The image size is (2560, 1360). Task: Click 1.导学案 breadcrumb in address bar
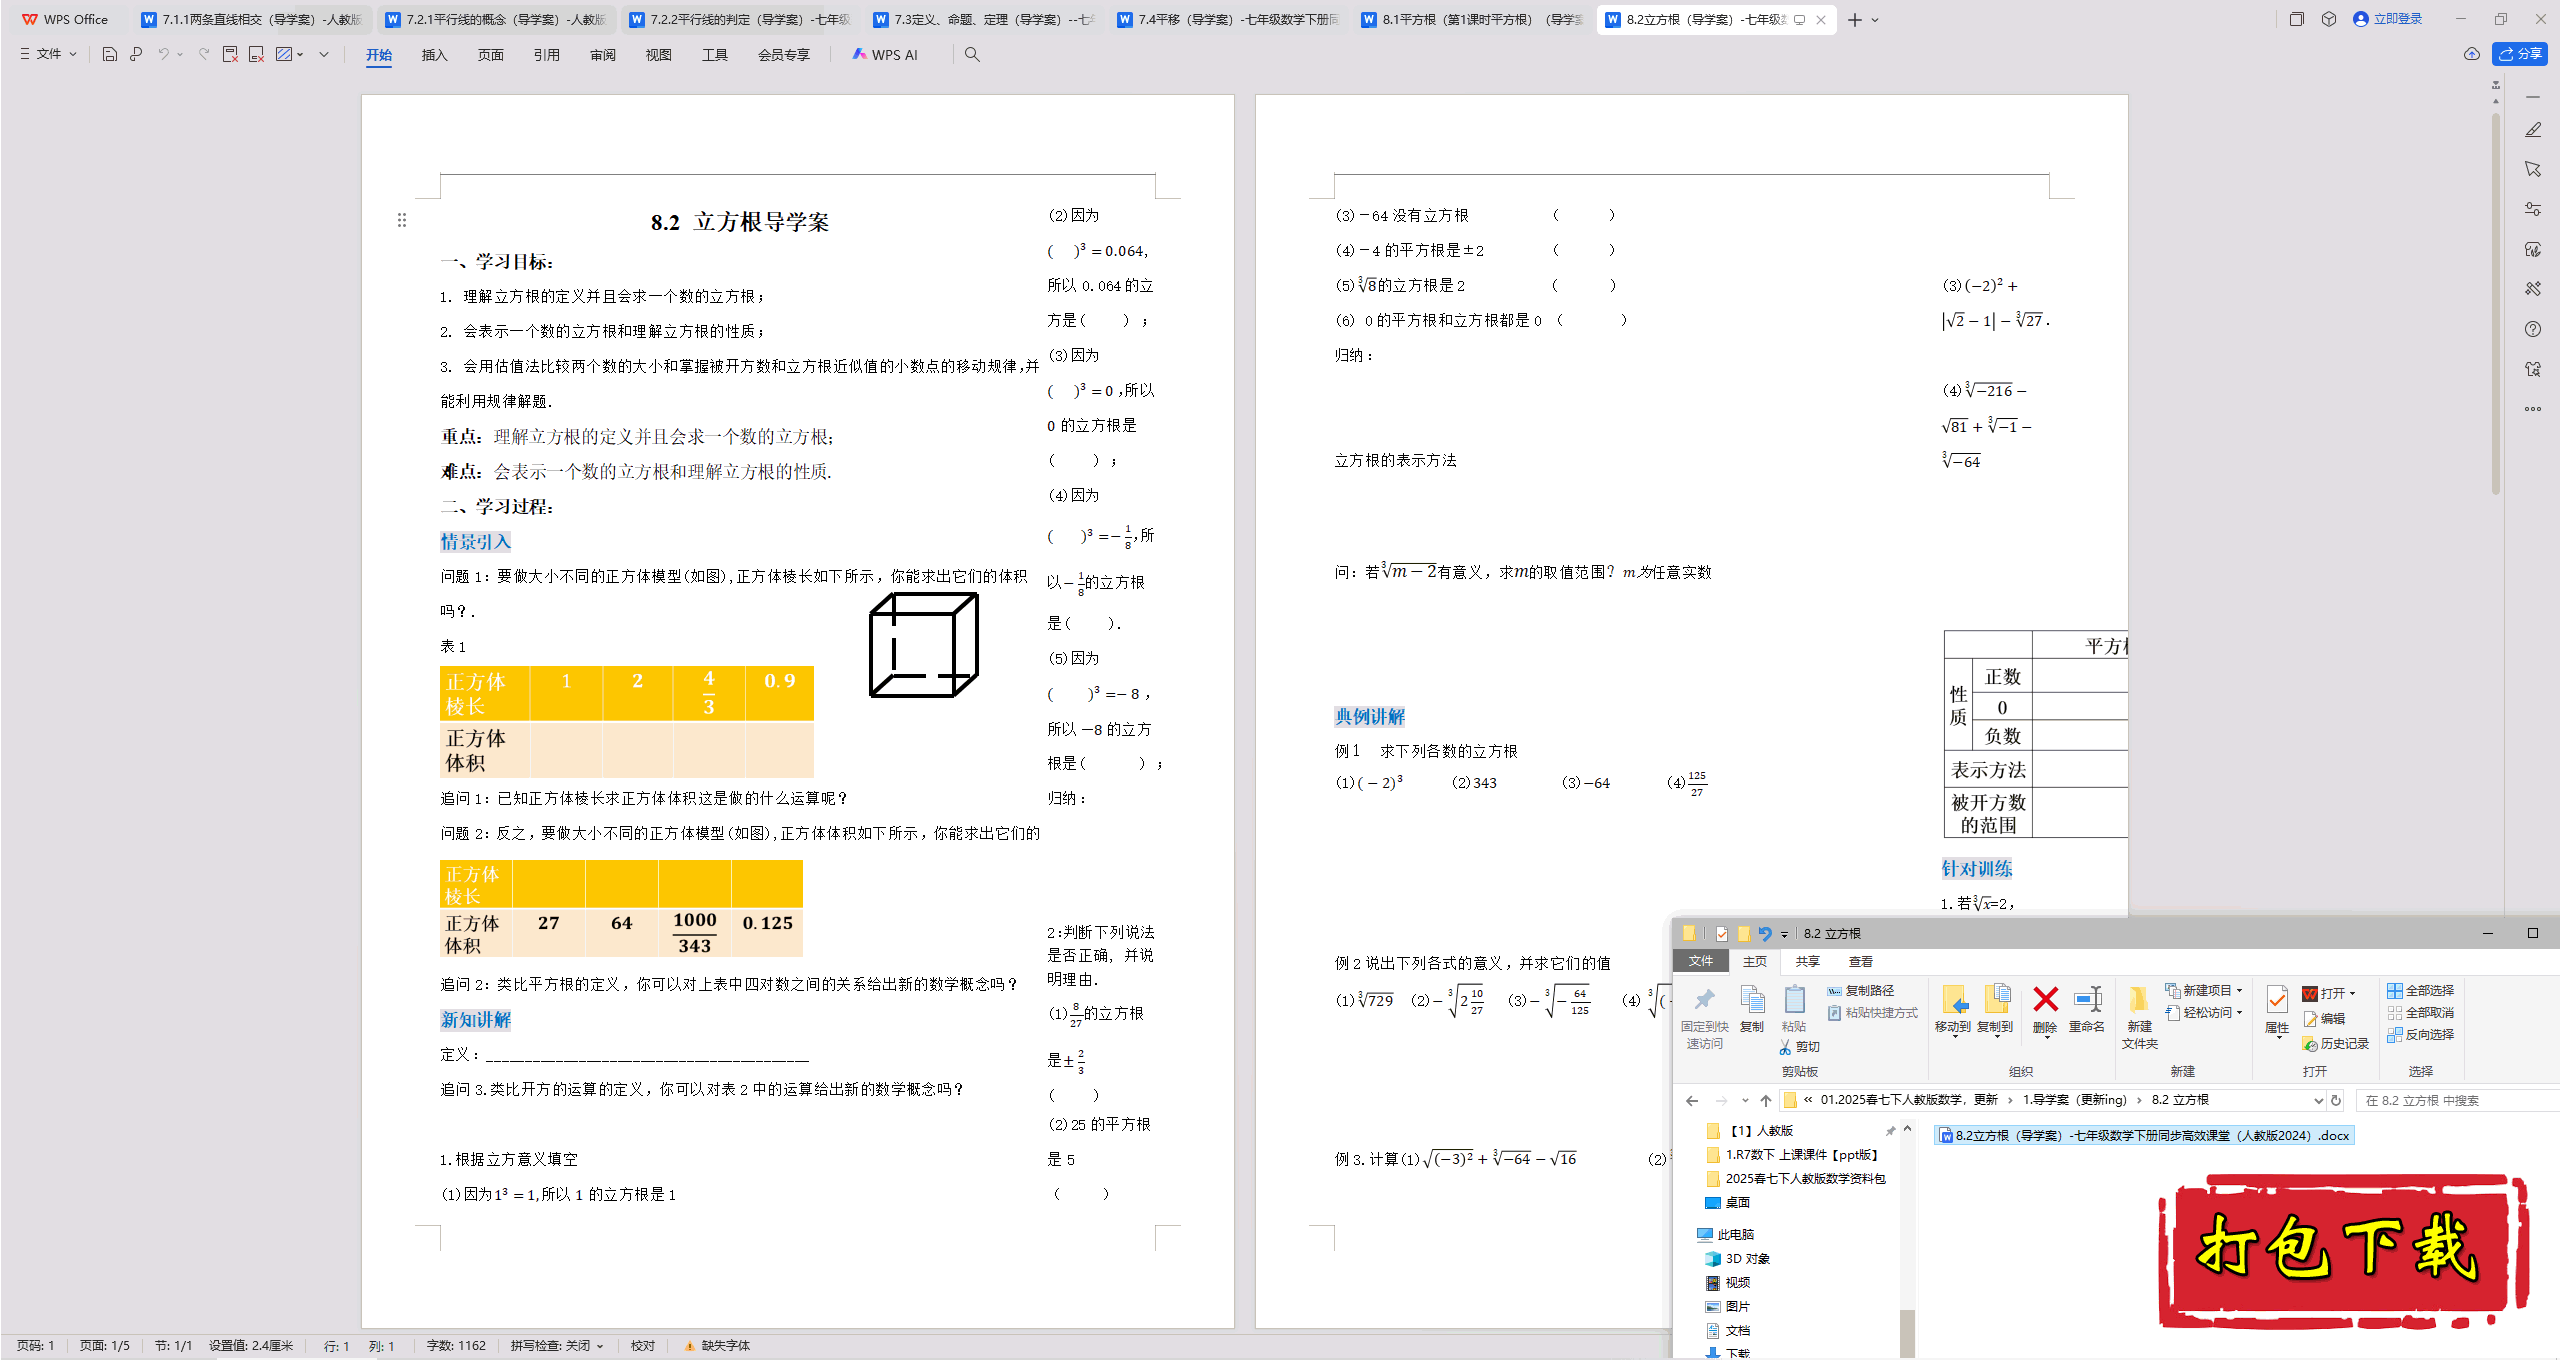2074,1101
